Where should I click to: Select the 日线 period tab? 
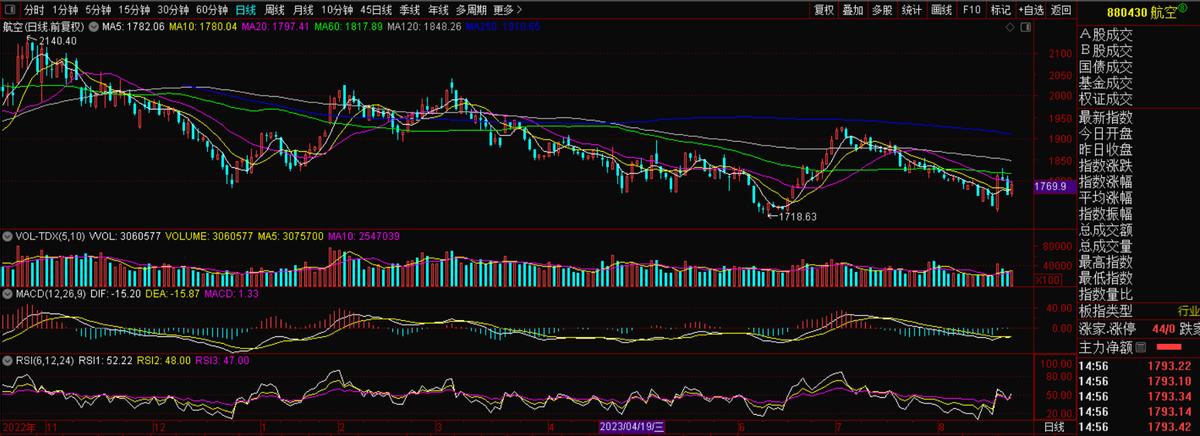[x=246, y=9]
